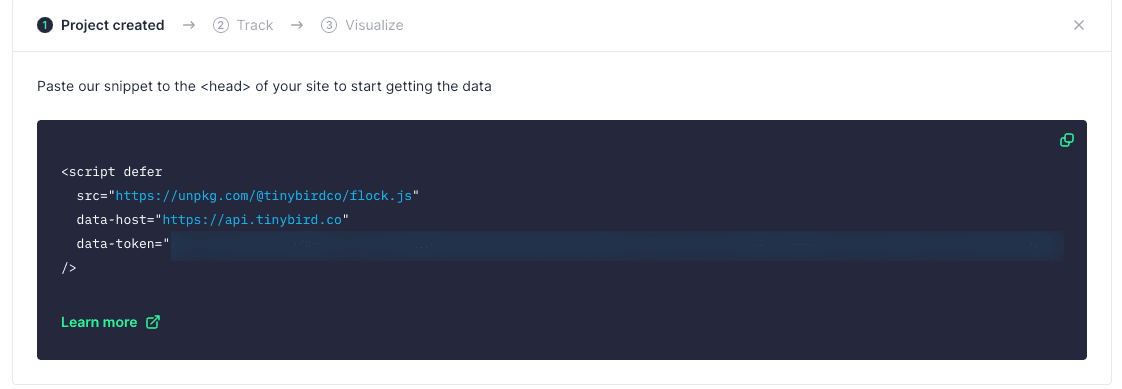Dismiss the onboarding panel with the X
1122x389 pixels.
click(1079, 25)
